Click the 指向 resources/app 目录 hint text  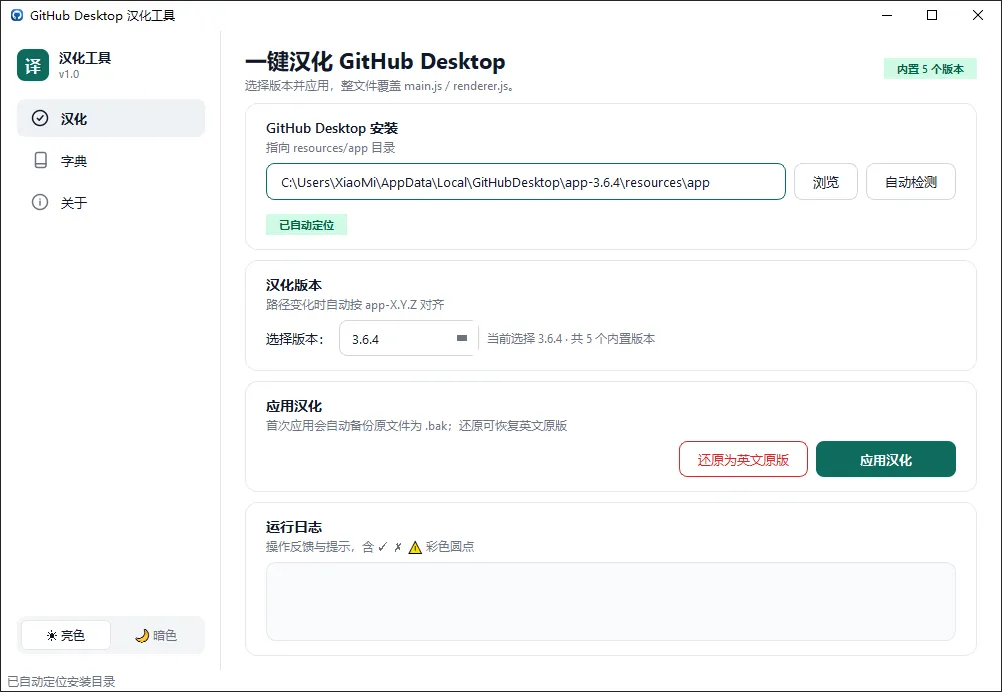331,148
